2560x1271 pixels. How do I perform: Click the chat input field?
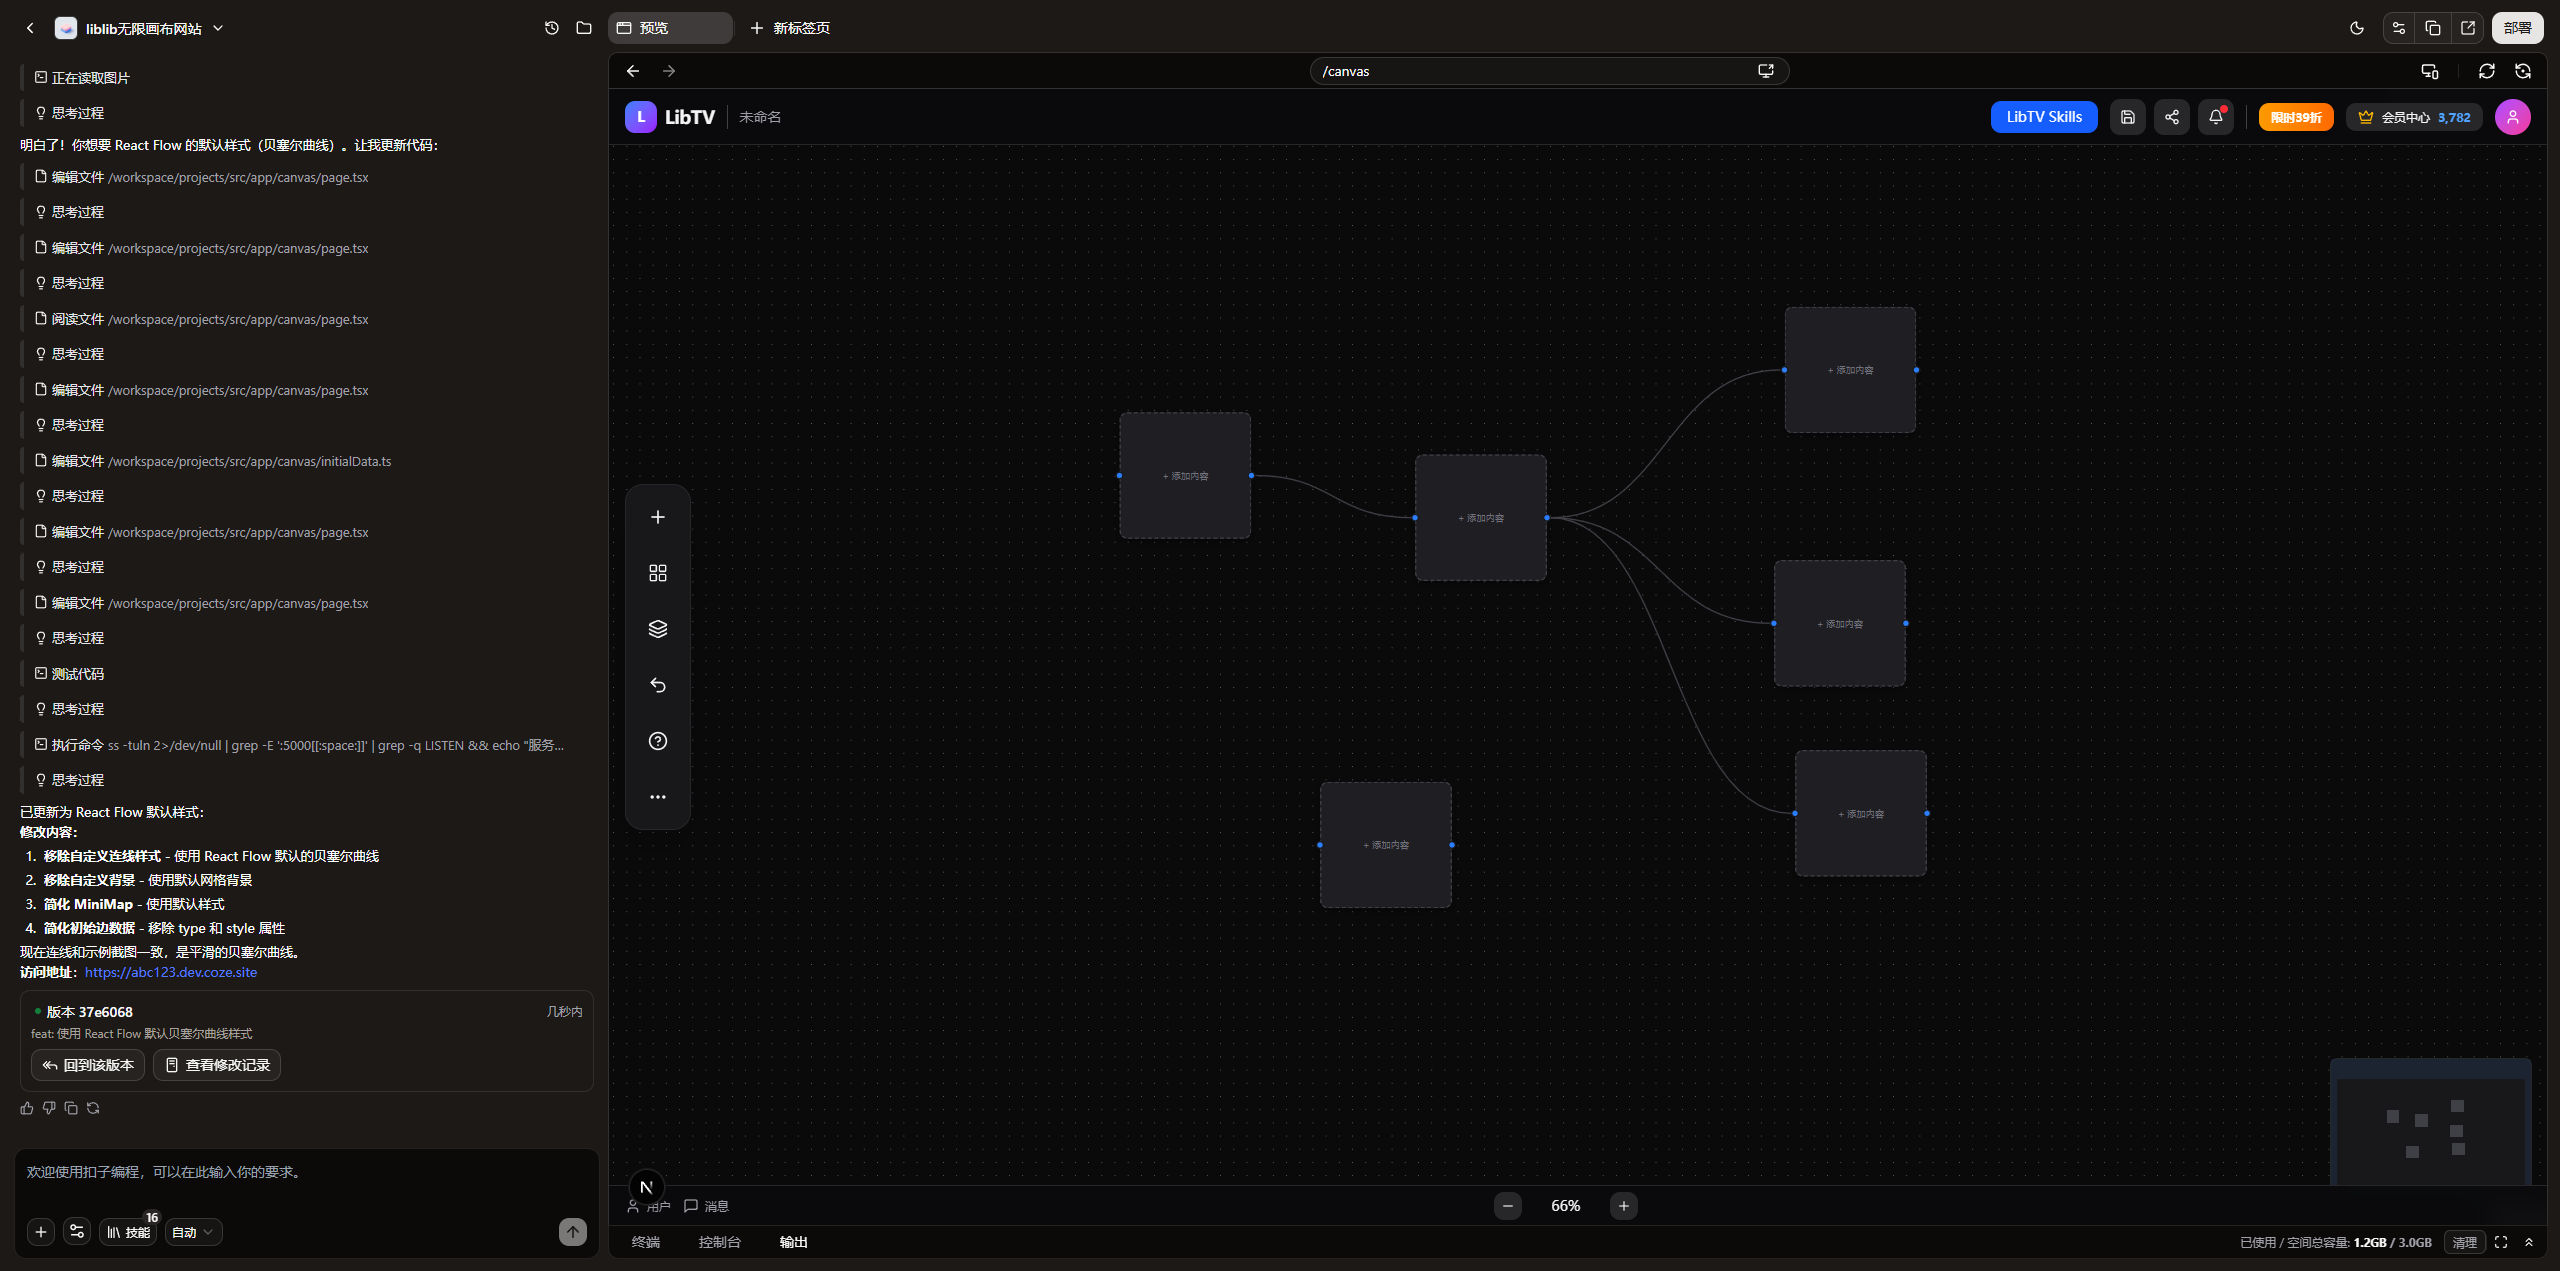pyautogui.click(x=300, y=1180)
